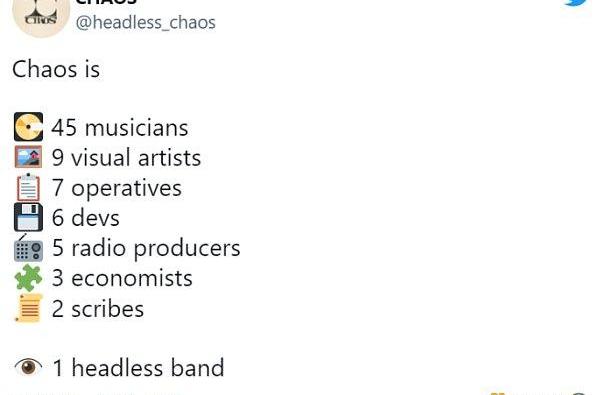This screenshot has width=600, height=395.
Task: Click the floppy disk emoji
Action: pyautogui.click(x=28, y=217)
